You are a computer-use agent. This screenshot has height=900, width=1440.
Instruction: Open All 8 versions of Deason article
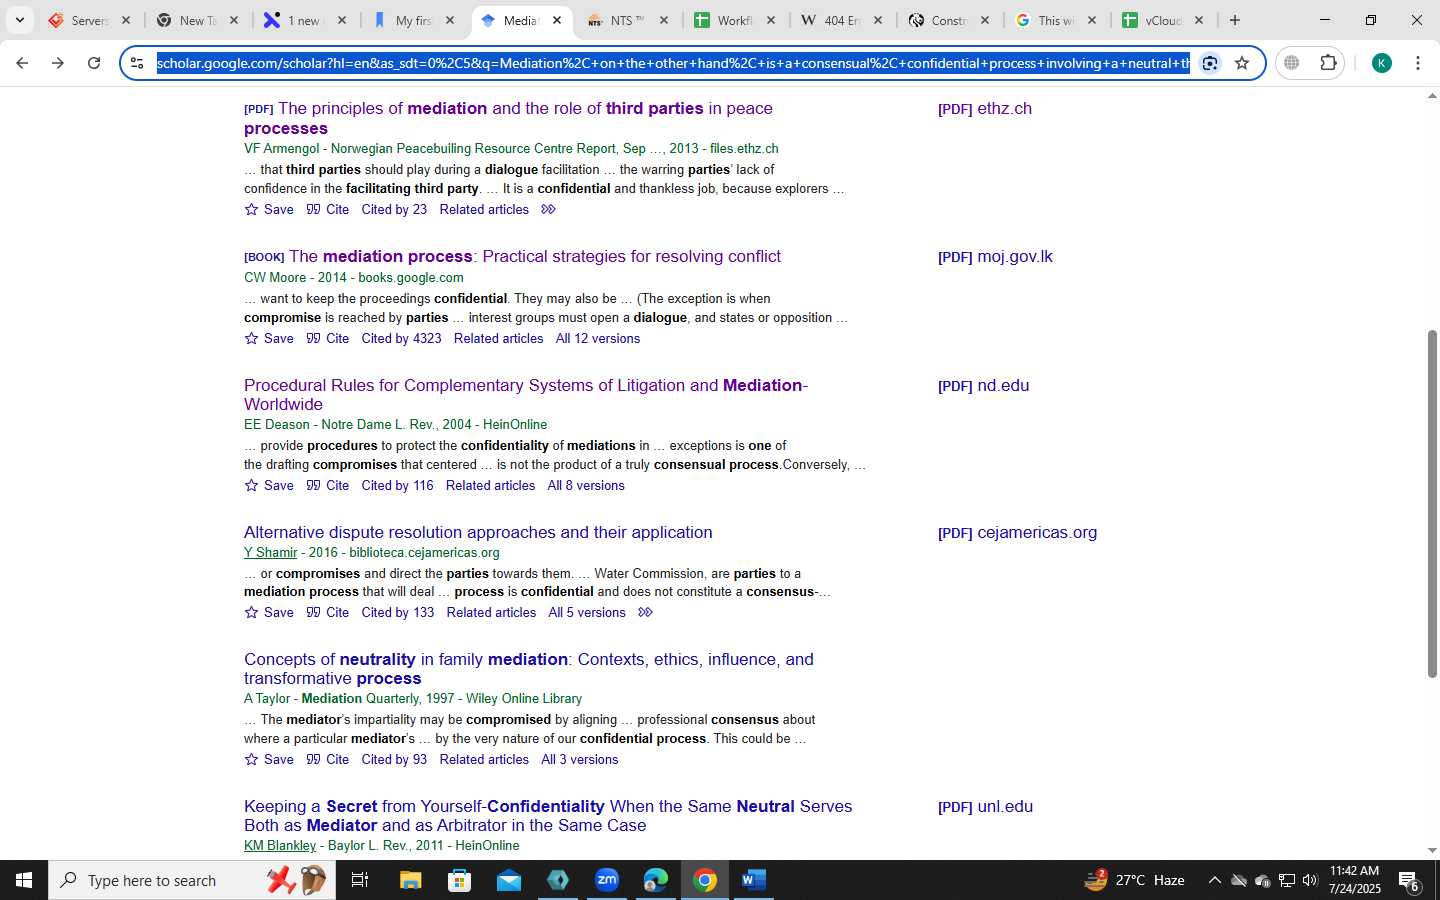click(586, 485)
